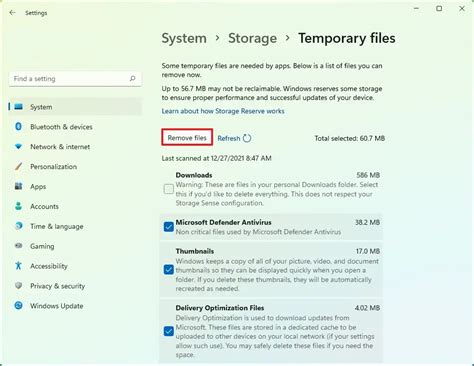474x366 pixels.
Task: Open Privacy & security
Action: [75, 286]
